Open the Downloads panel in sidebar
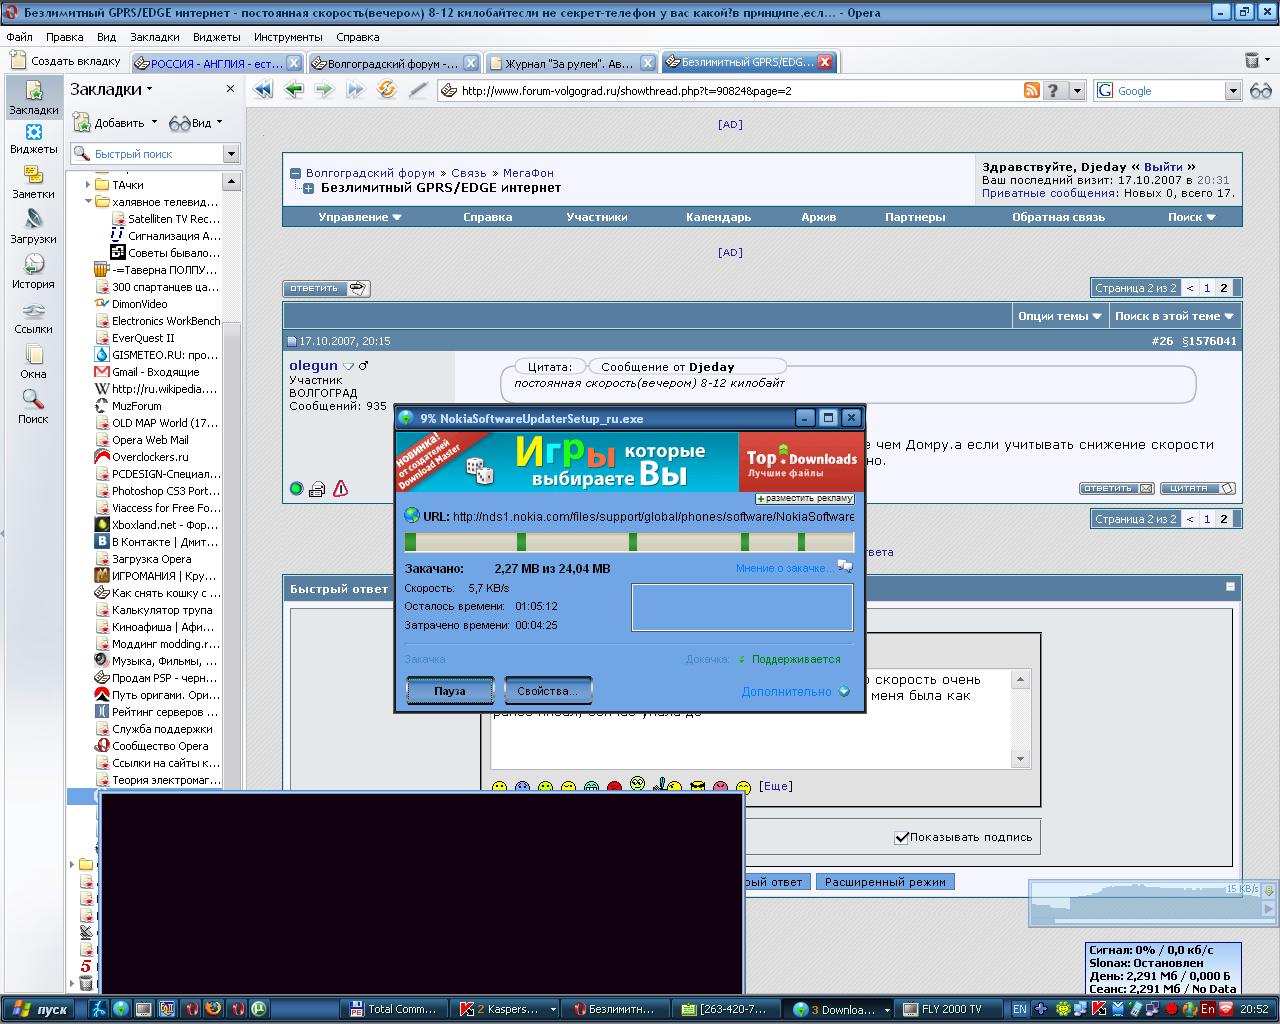 (x=33, y=226)
